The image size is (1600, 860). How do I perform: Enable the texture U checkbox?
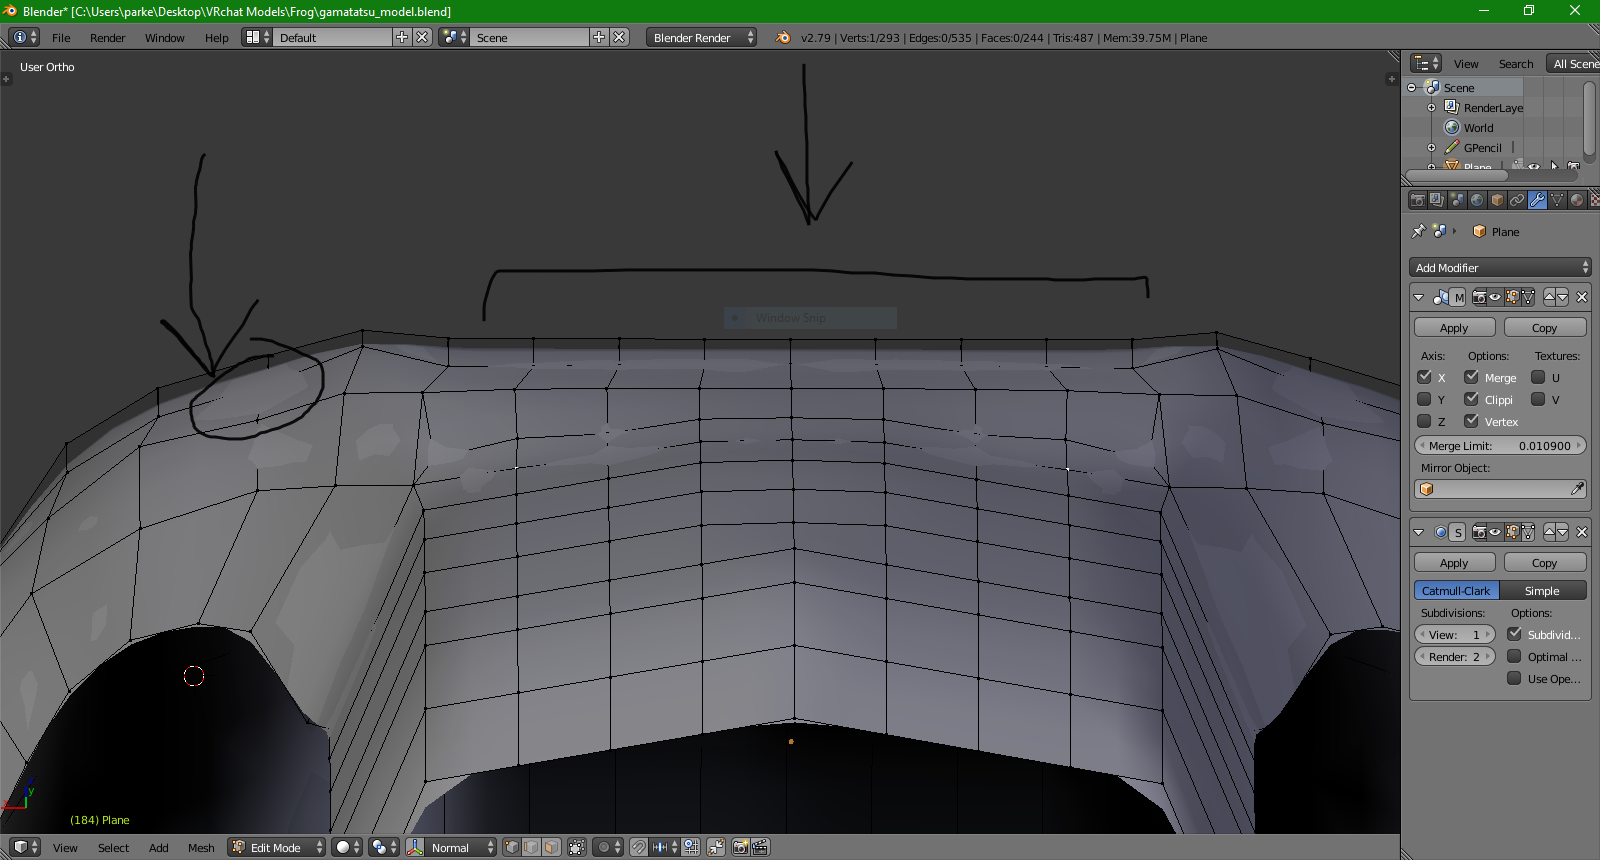point(1538,377)
